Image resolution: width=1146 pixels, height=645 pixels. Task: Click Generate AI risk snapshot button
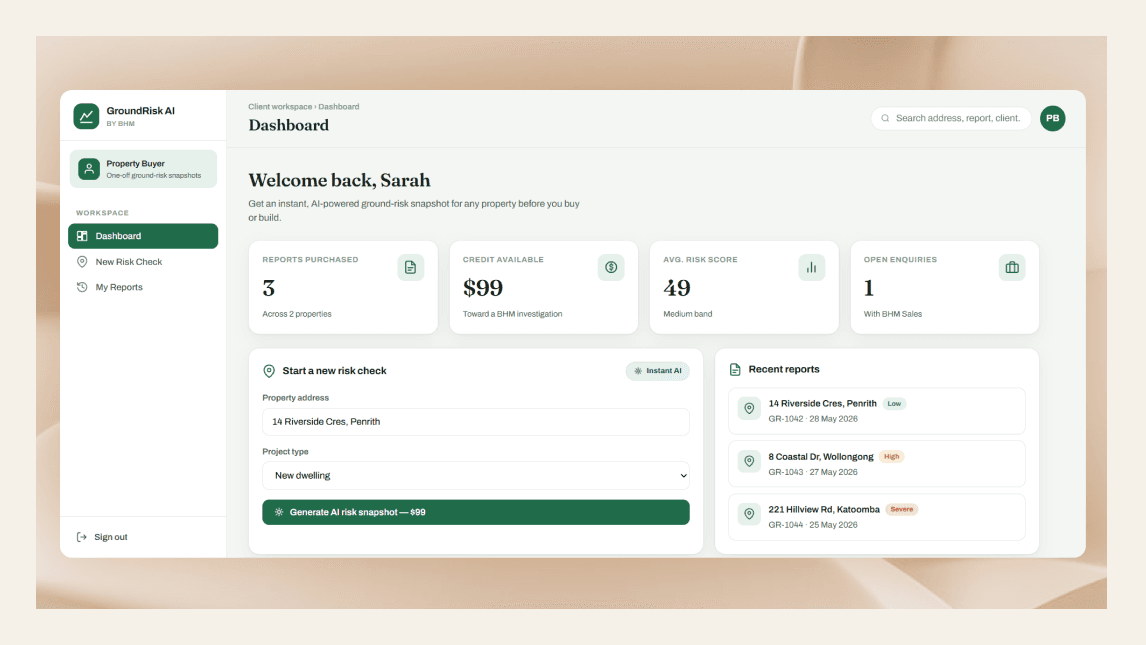tap(476, 512)
